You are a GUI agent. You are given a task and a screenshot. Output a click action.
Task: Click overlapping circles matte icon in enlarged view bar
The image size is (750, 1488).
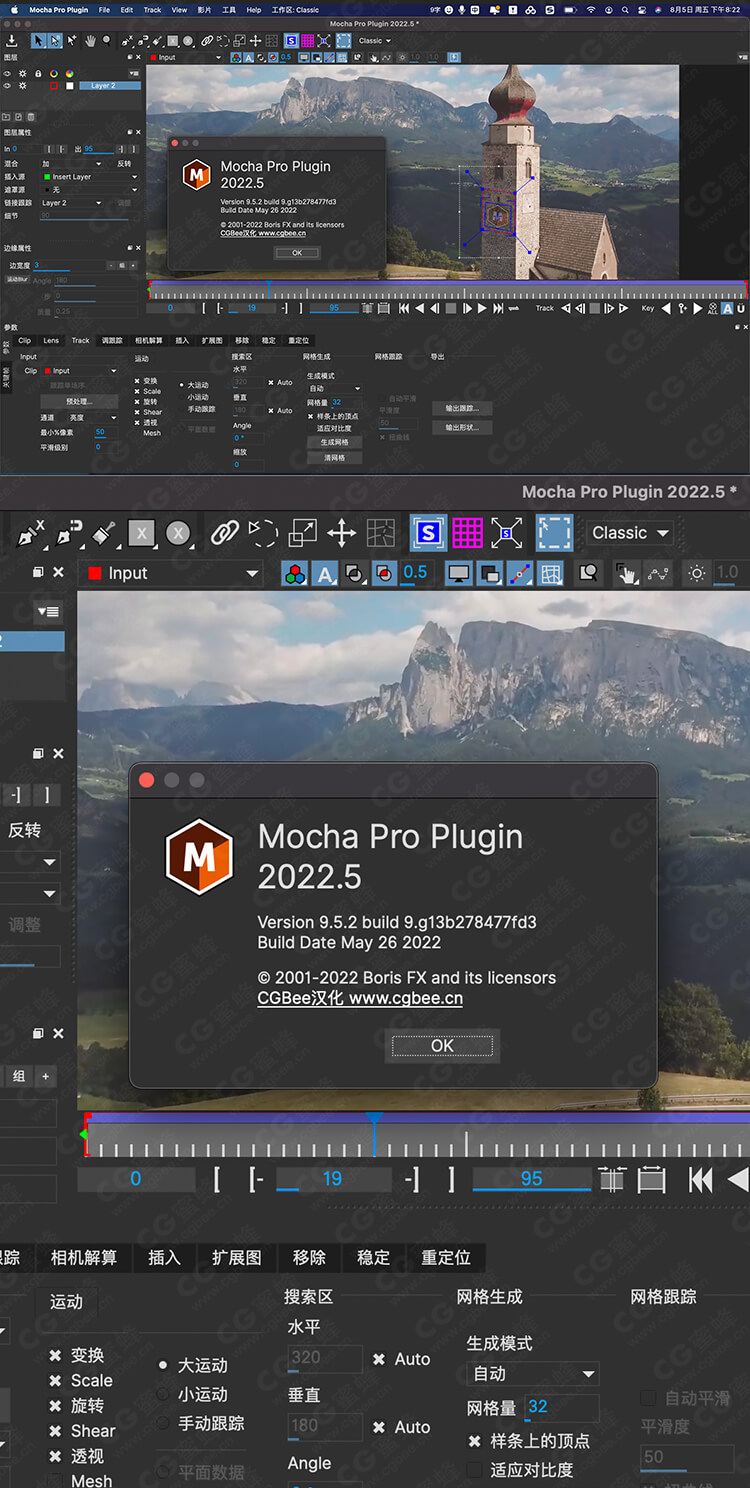pos(354,573)
